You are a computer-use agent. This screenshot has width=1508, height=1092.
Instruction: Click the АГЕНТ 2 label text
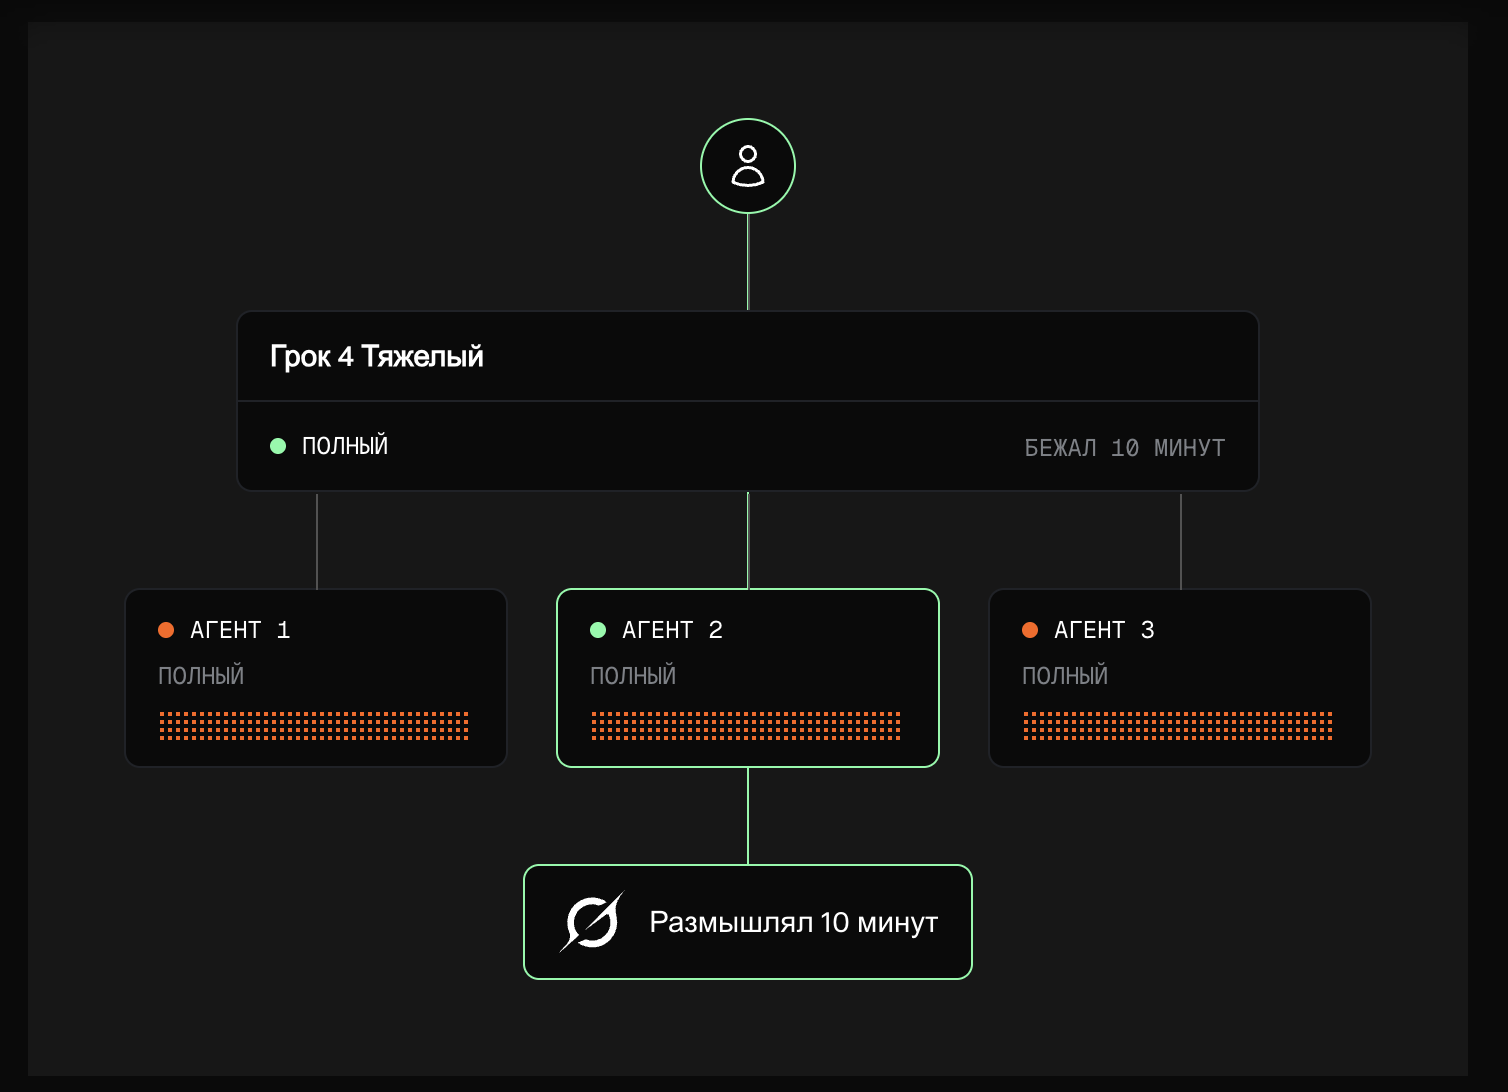pos(672,630)
